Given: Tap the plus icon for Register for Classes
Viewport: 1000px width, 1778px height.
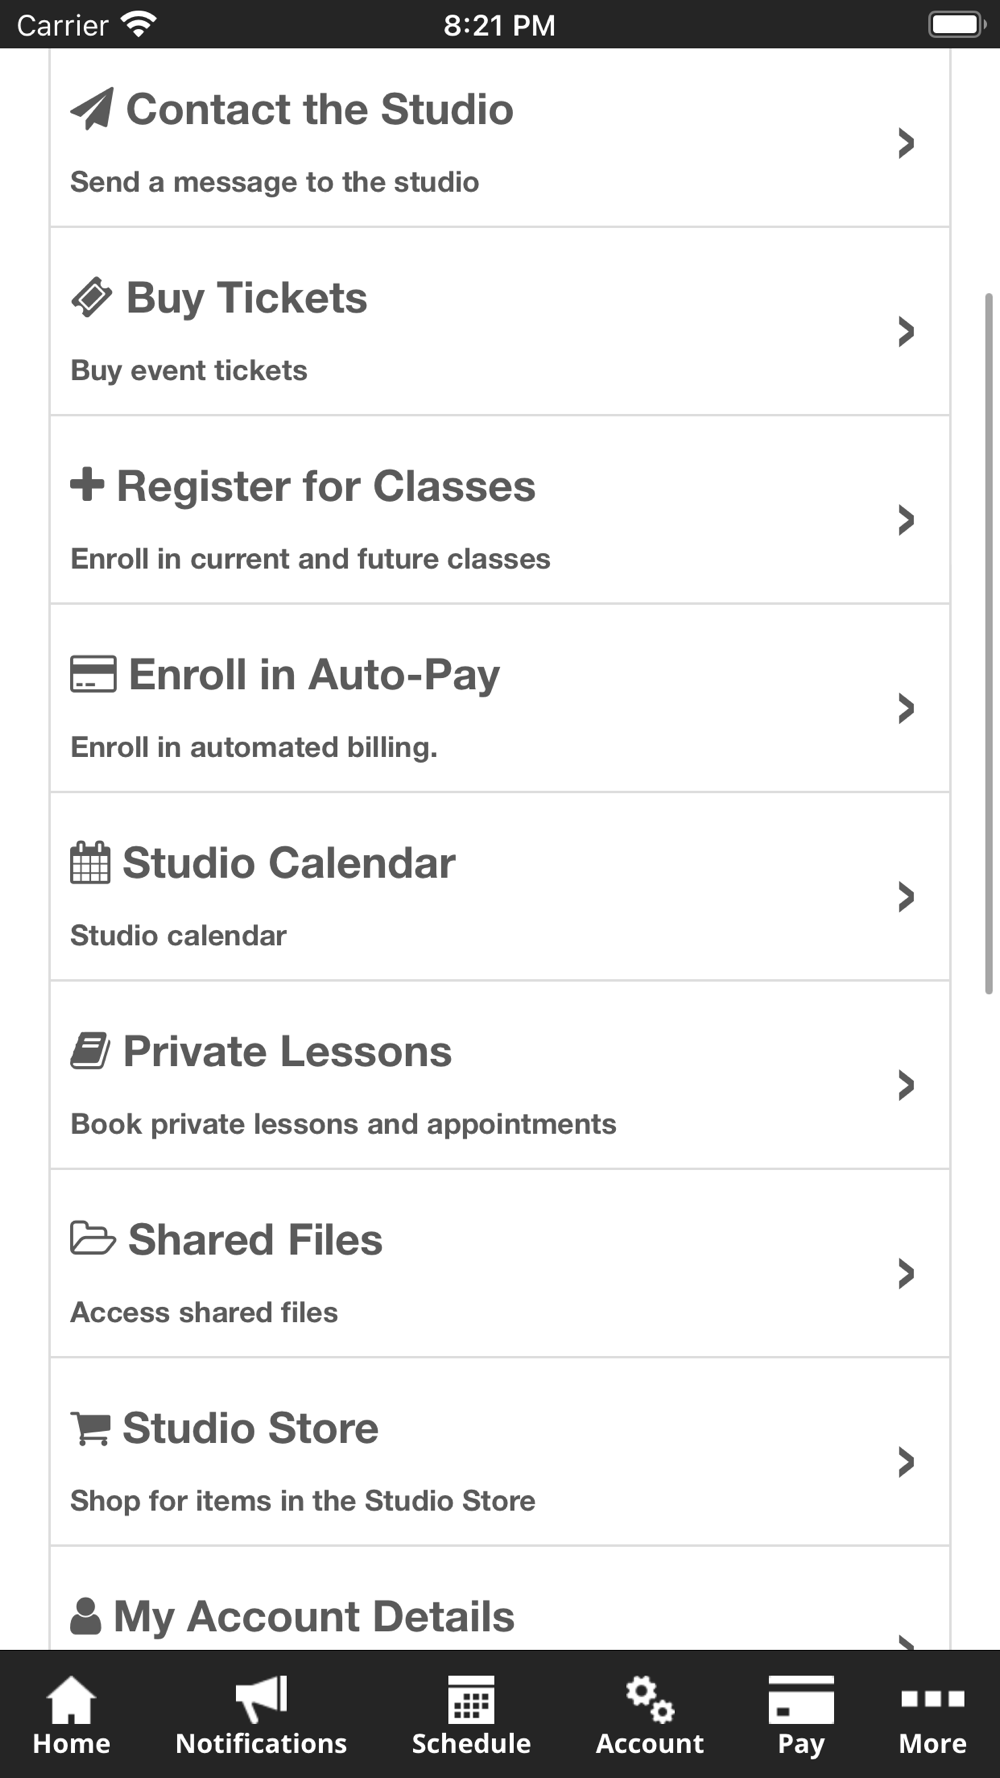Looking at the screenshot, I should pyautogui.click(x=87, y=485).
